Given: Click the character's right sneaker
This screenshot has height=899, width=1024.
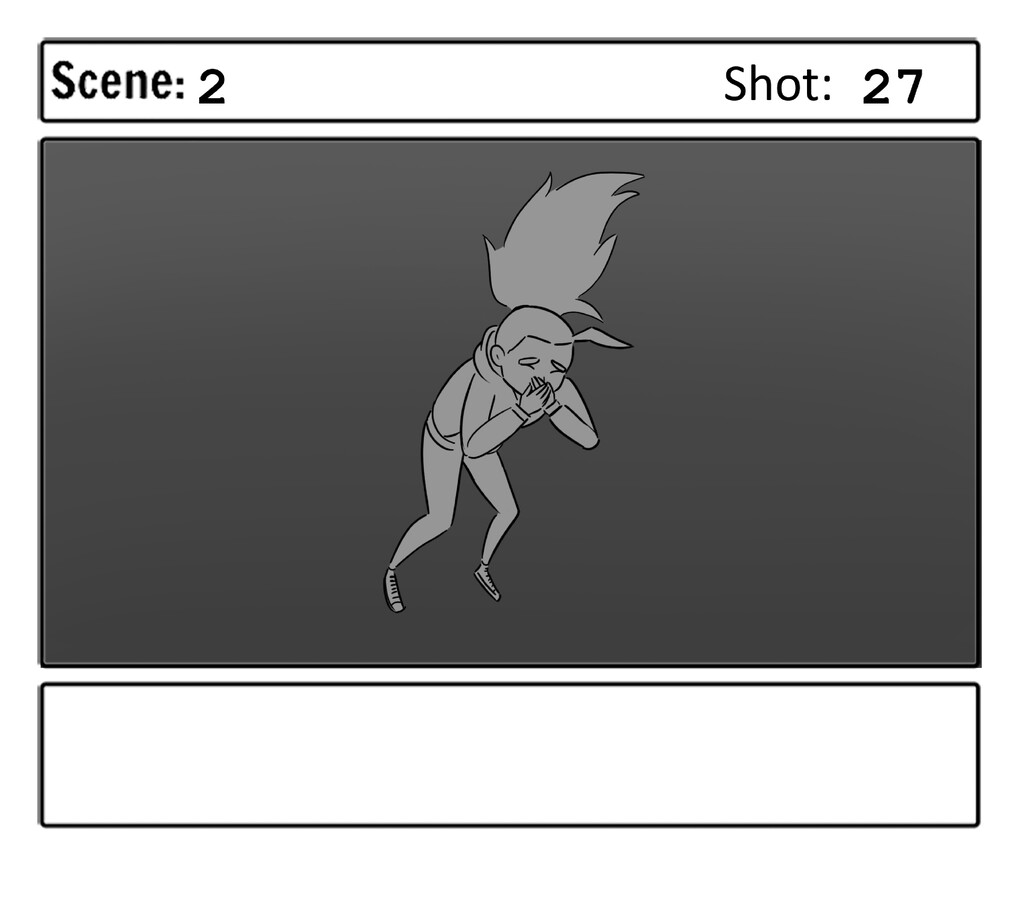Looking at the screenshot, I should 488,581.
